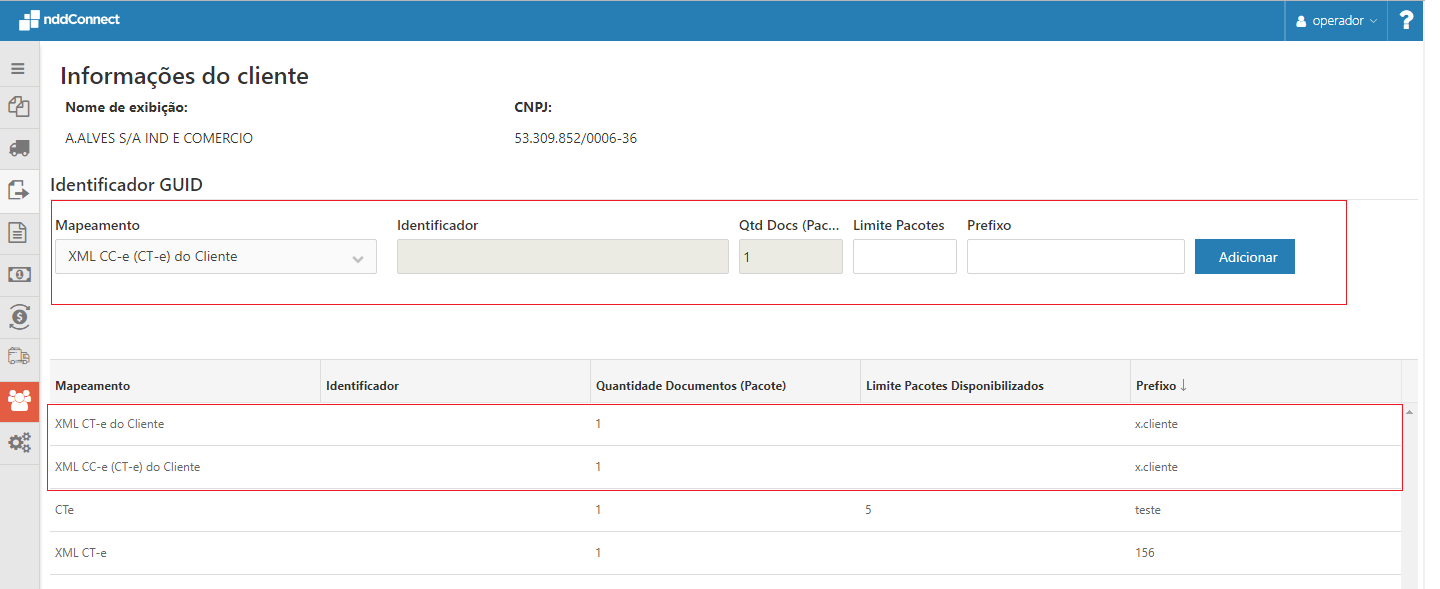
Task: Open the banknote money sidebar icon
Action: 18,274
